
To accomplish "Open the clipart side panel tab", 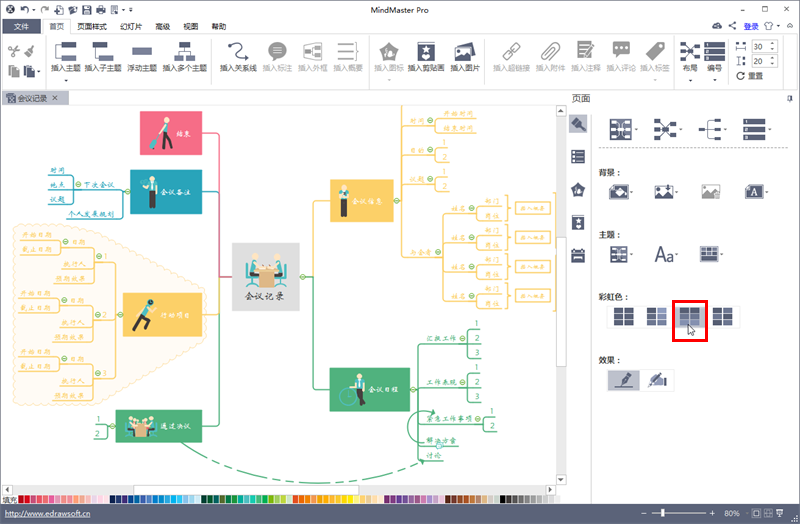I will pos(578,222).
